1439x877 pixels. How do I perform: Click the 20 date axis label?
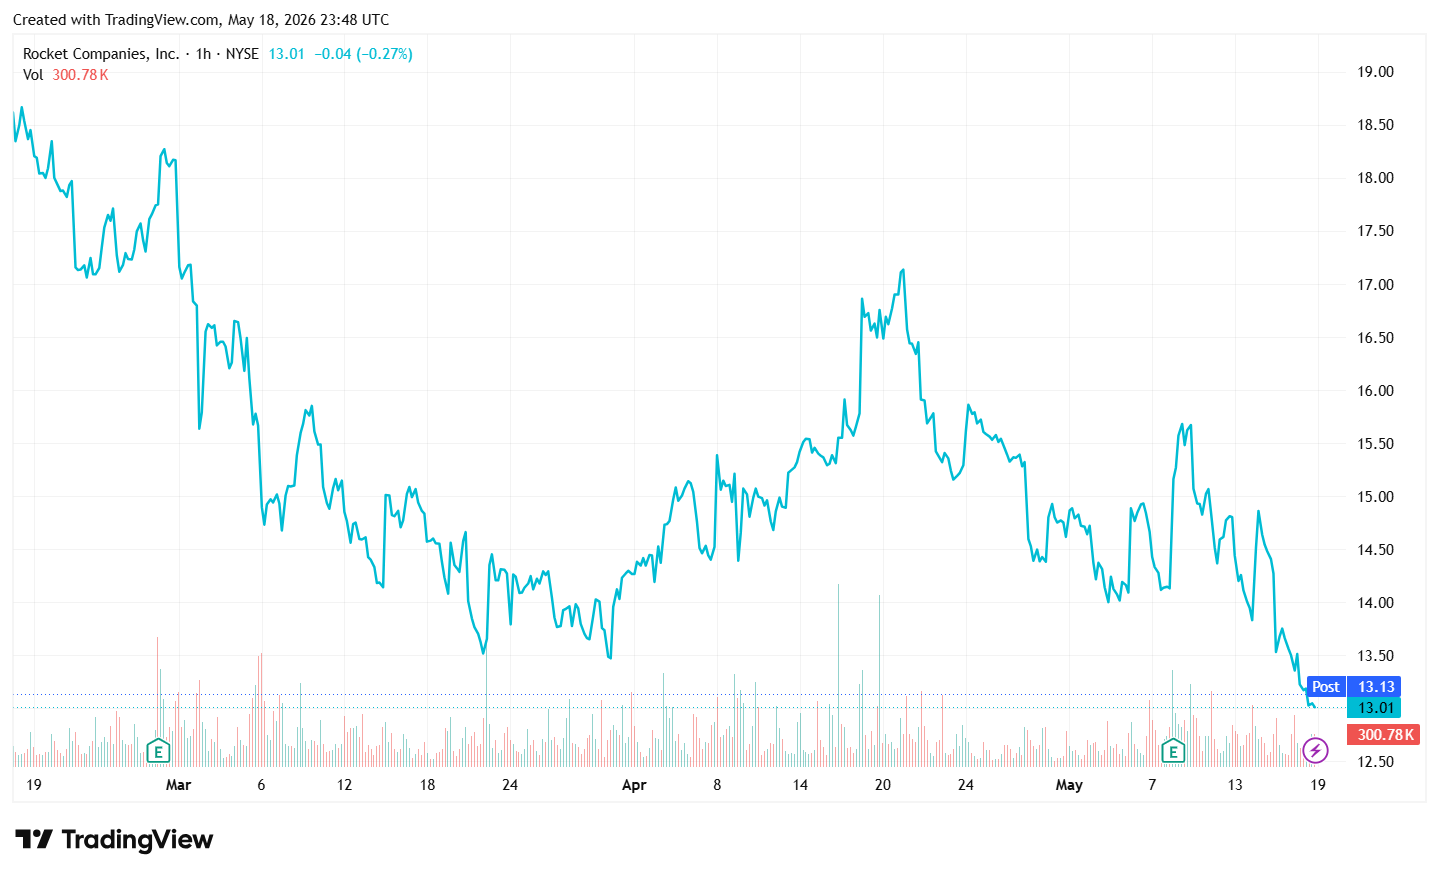tap(883, 785)
